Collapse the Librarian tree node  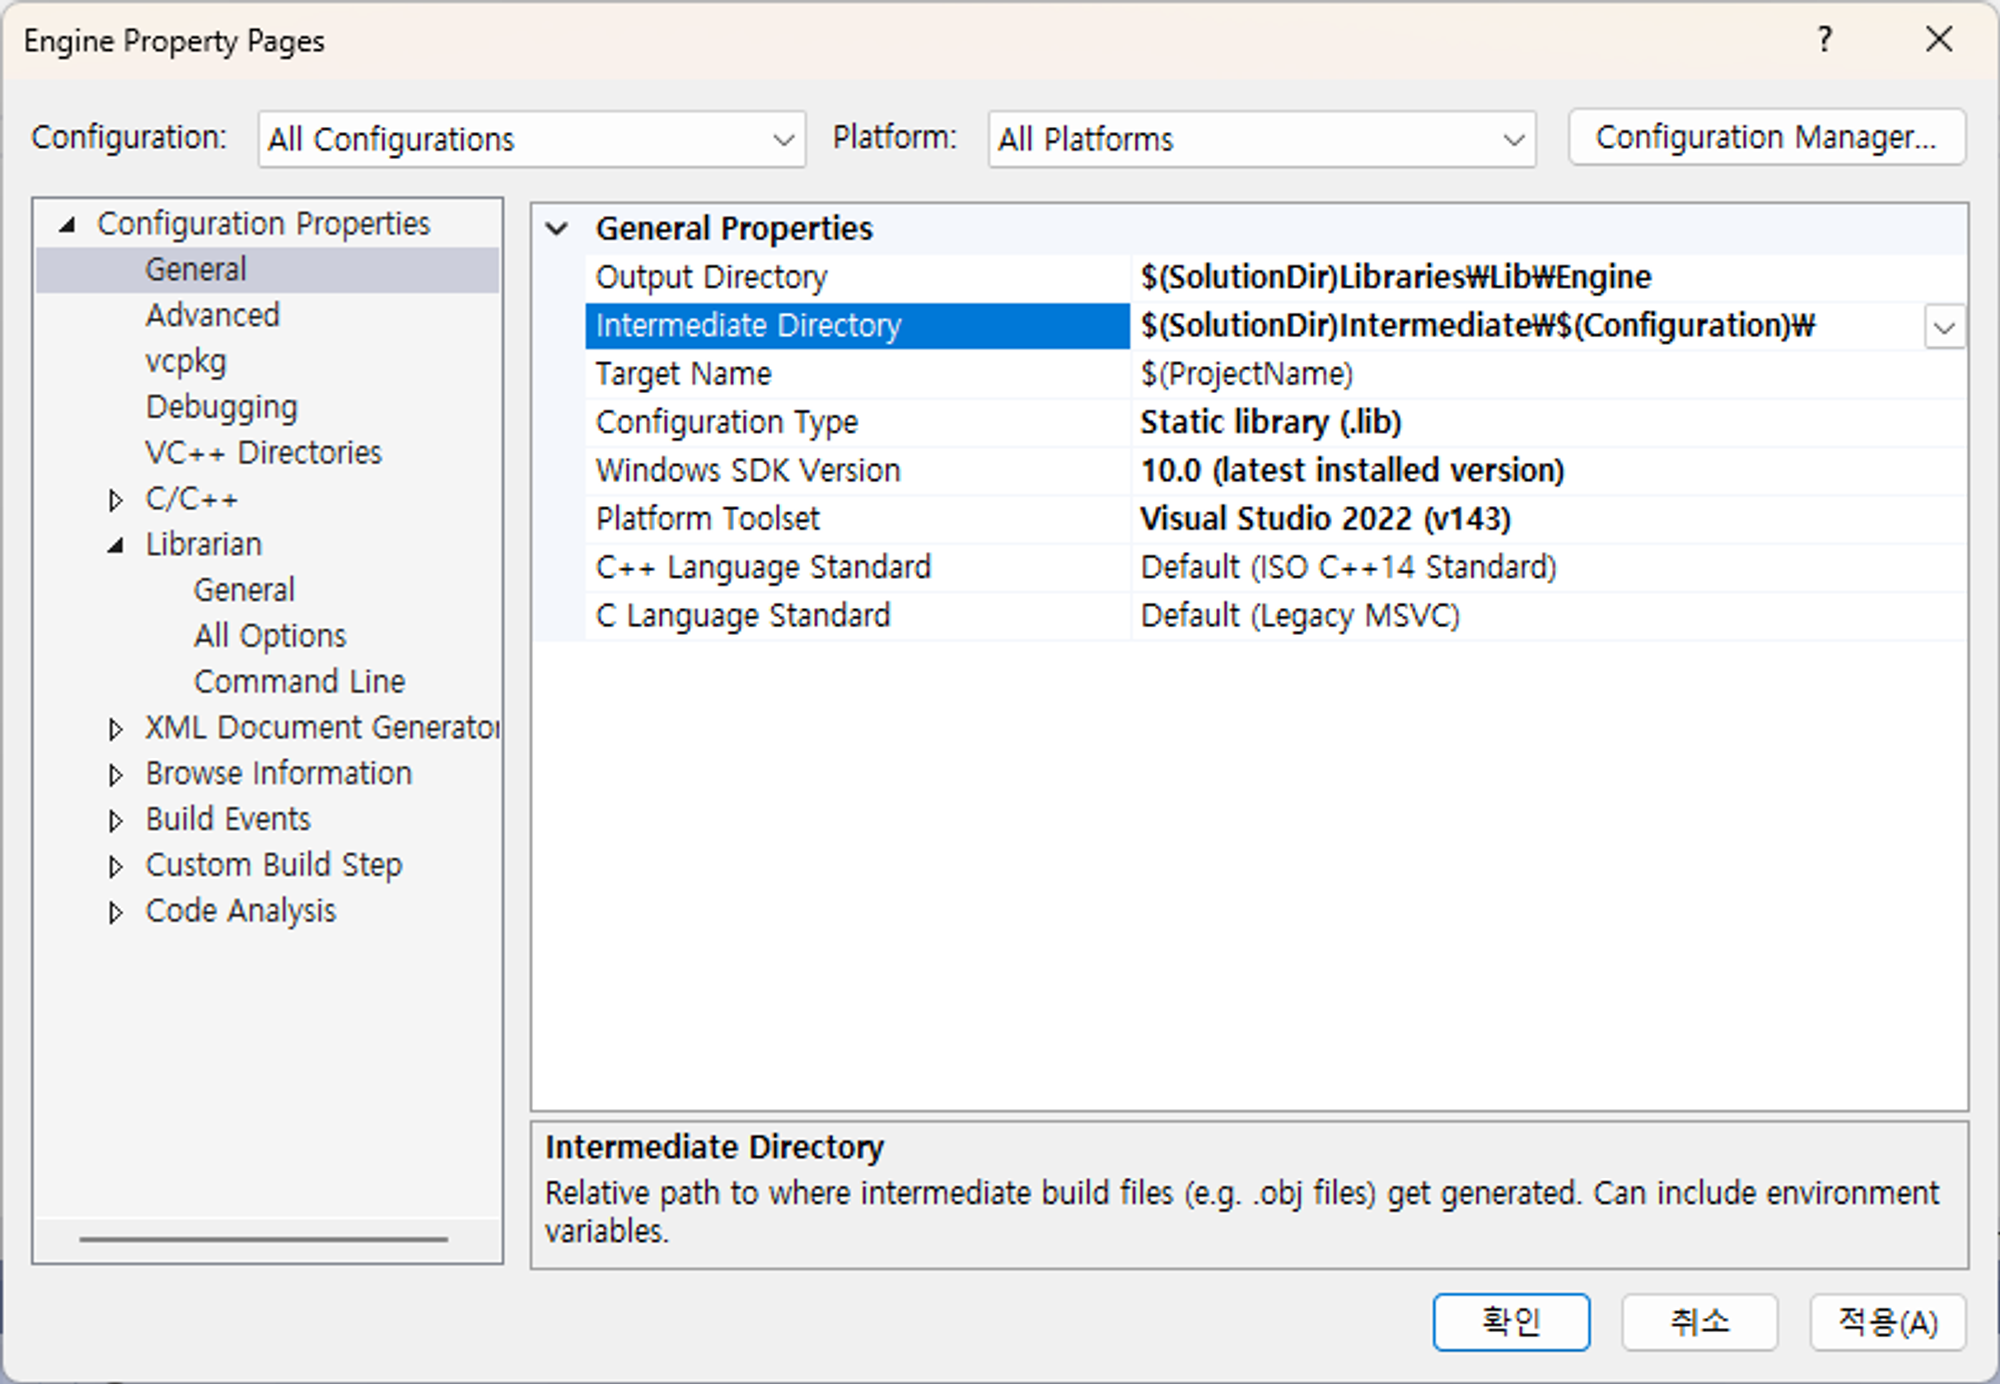pos(115,545)
